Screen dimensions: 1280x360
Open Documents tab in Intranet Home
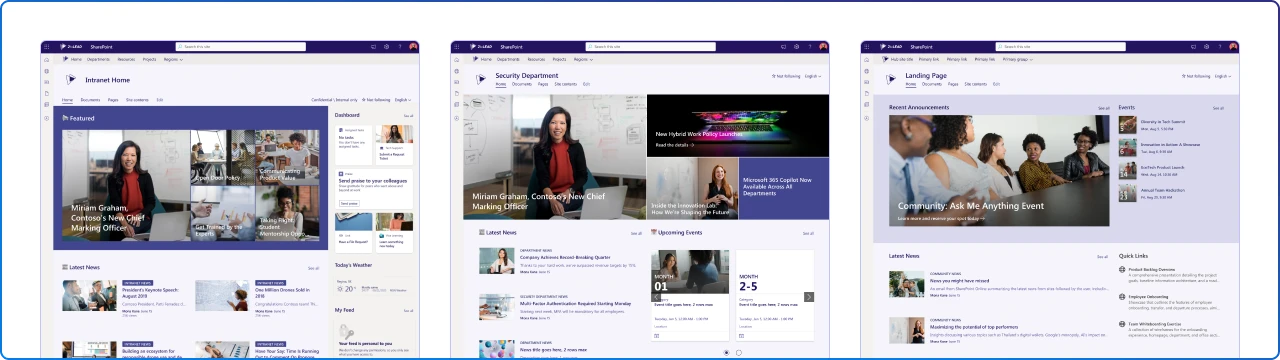pyautogui.click(x=90, y=100)
